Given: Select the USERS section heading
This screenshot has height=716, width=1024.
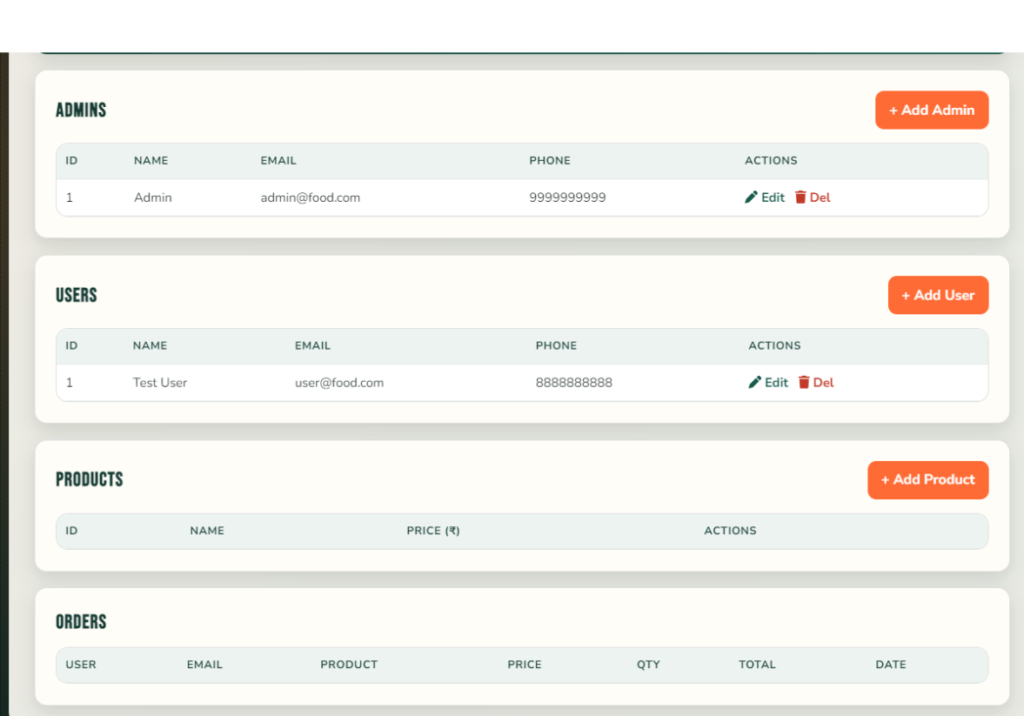Looking at the screenshot, I should click(x=76, y=295).
